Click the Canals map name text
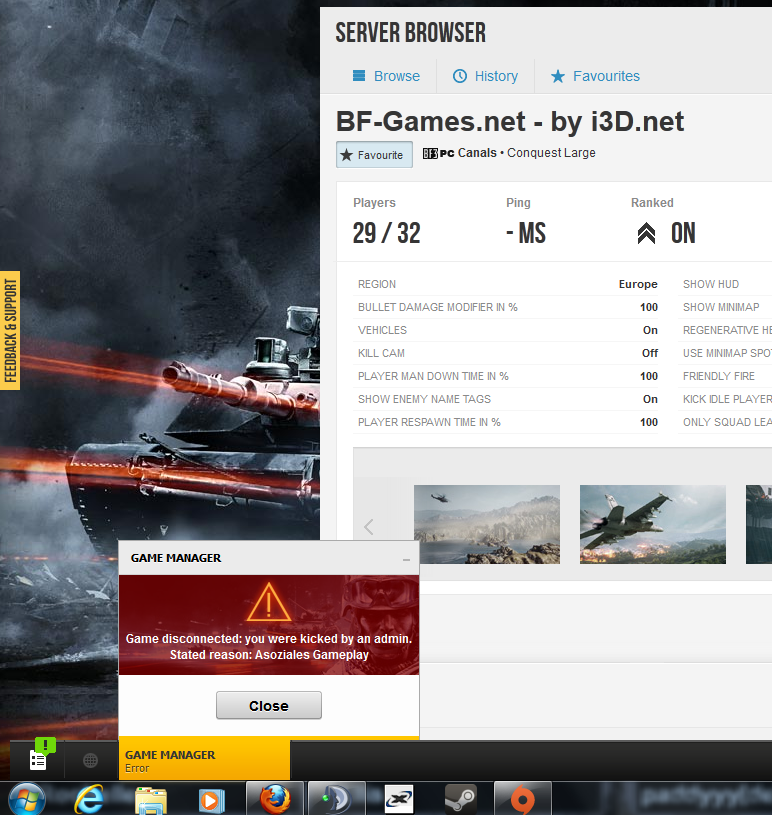Screen dimensions: 772x815 point(477,153)
